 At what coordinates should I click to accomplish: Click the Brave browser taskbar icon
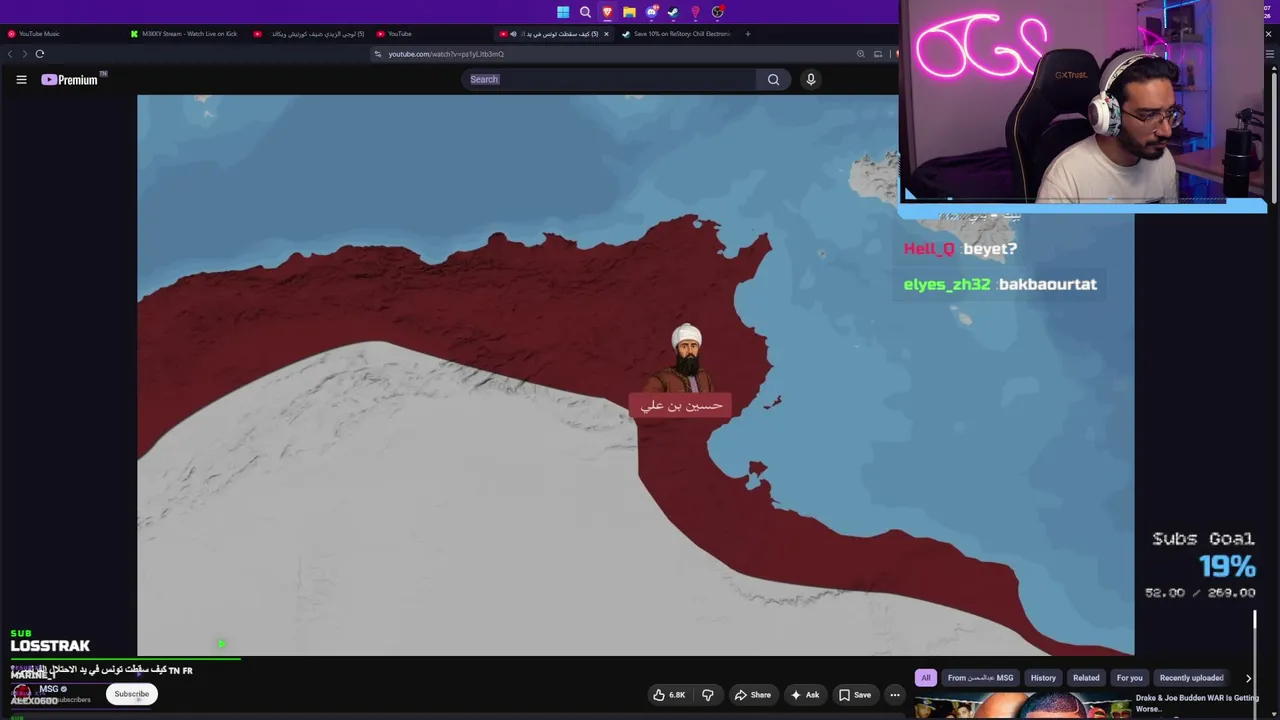[x=607, y=12]
